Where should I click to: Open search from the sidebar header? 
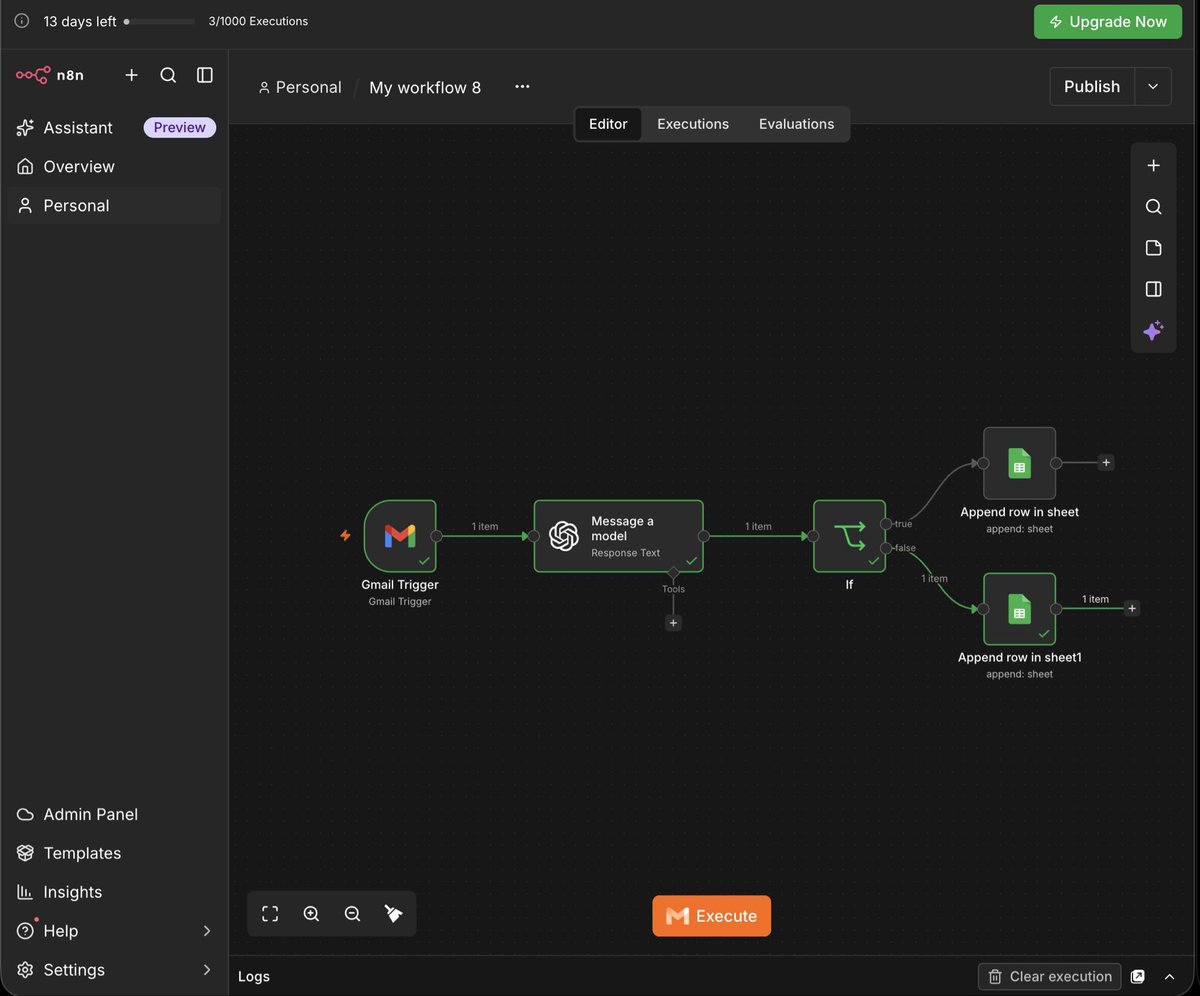[168, 75]
